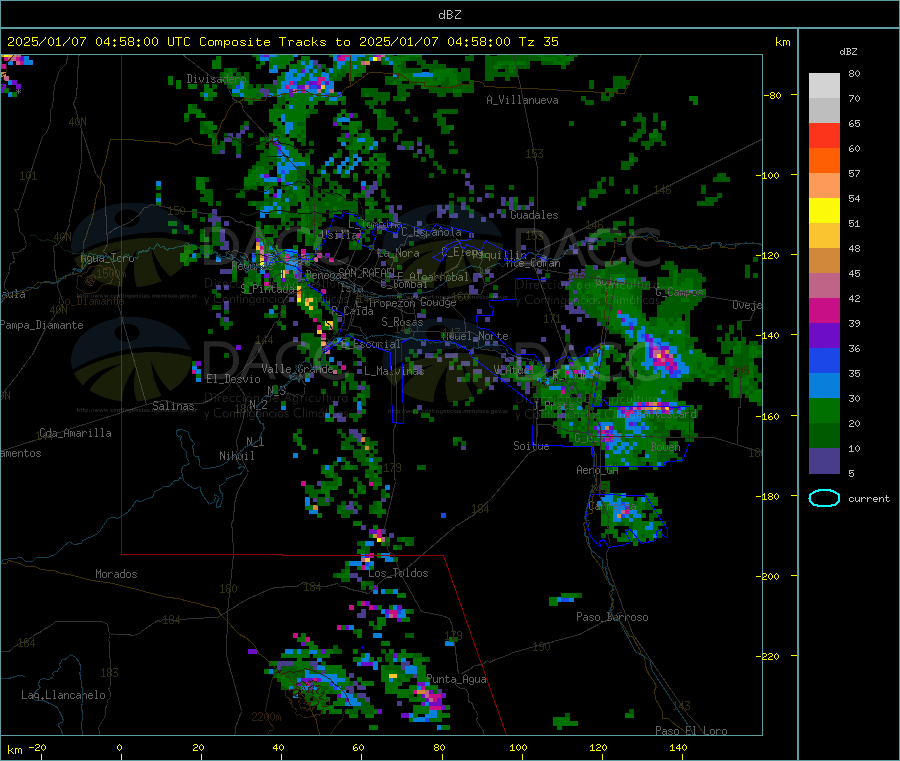This screenshot has height=761, width=900.
Task: Click the Gouge place label
Action: click(439, 302)
